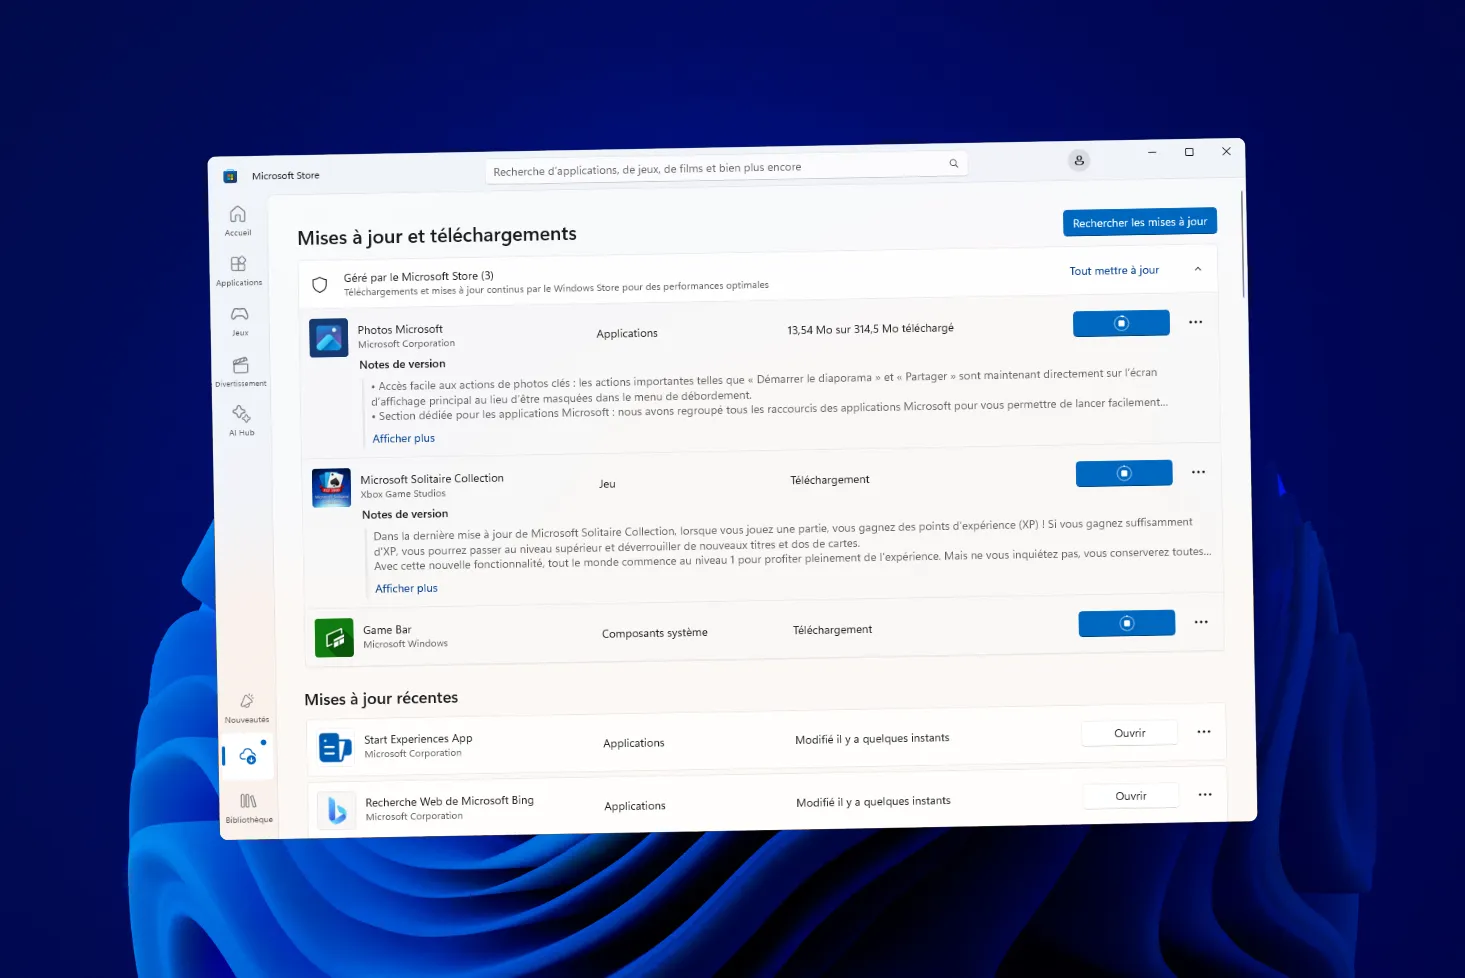Screen dimensions: 1465x978
Task: Click the Photos Microsoft app icon
Action: click(329, 338)
